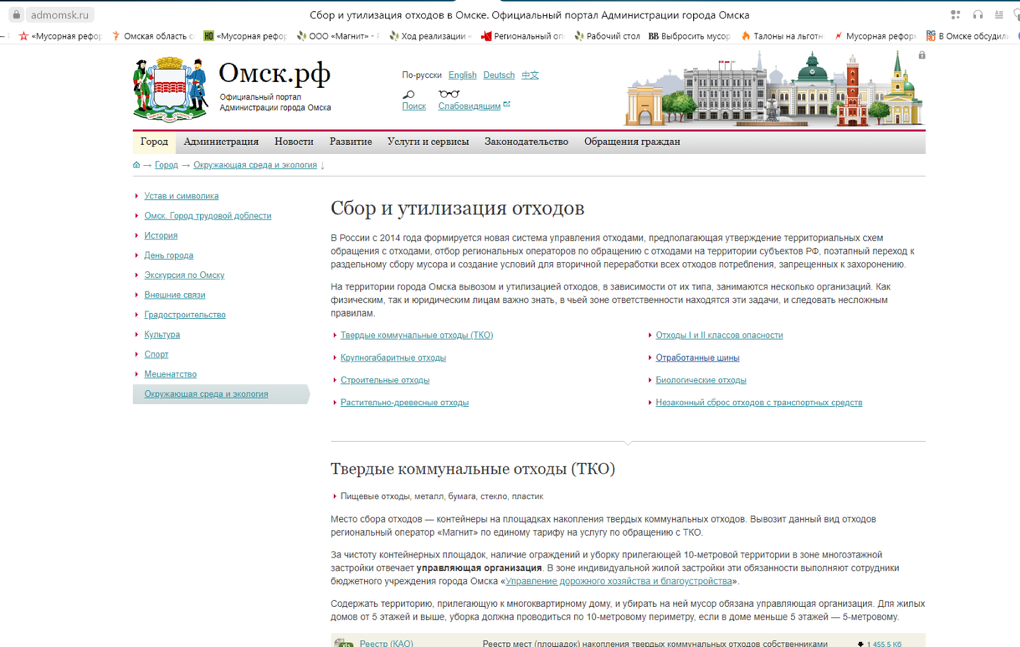Open the Ход реализации bookmark
The height and width of the screenshot is (647, 1020).
pyautogui.click(x=430, y=36)
